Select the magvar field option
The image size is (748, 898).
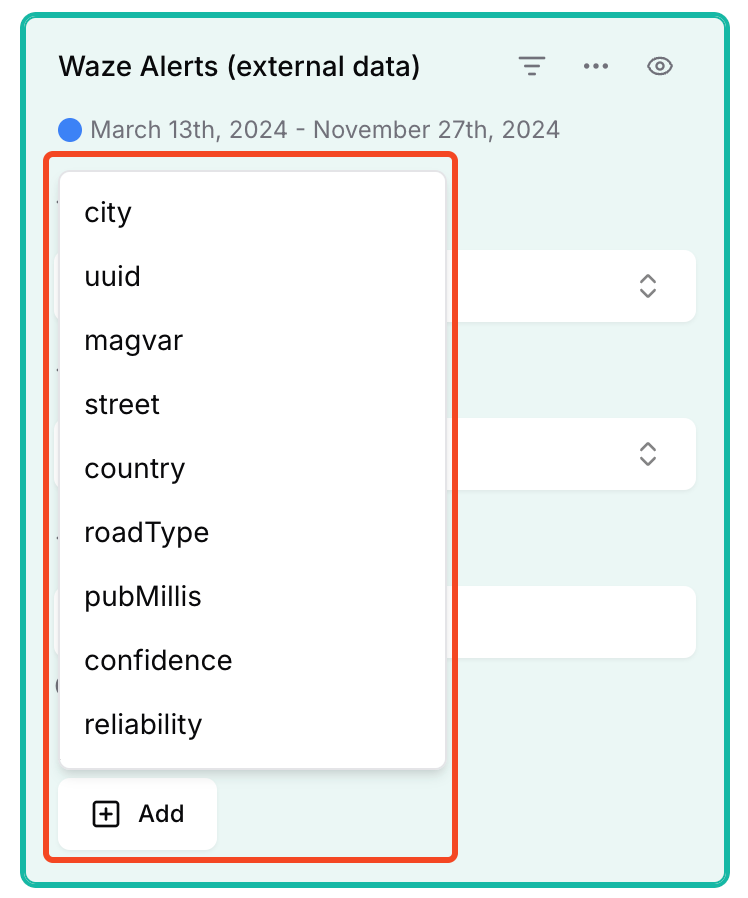[x=252, y=341]
